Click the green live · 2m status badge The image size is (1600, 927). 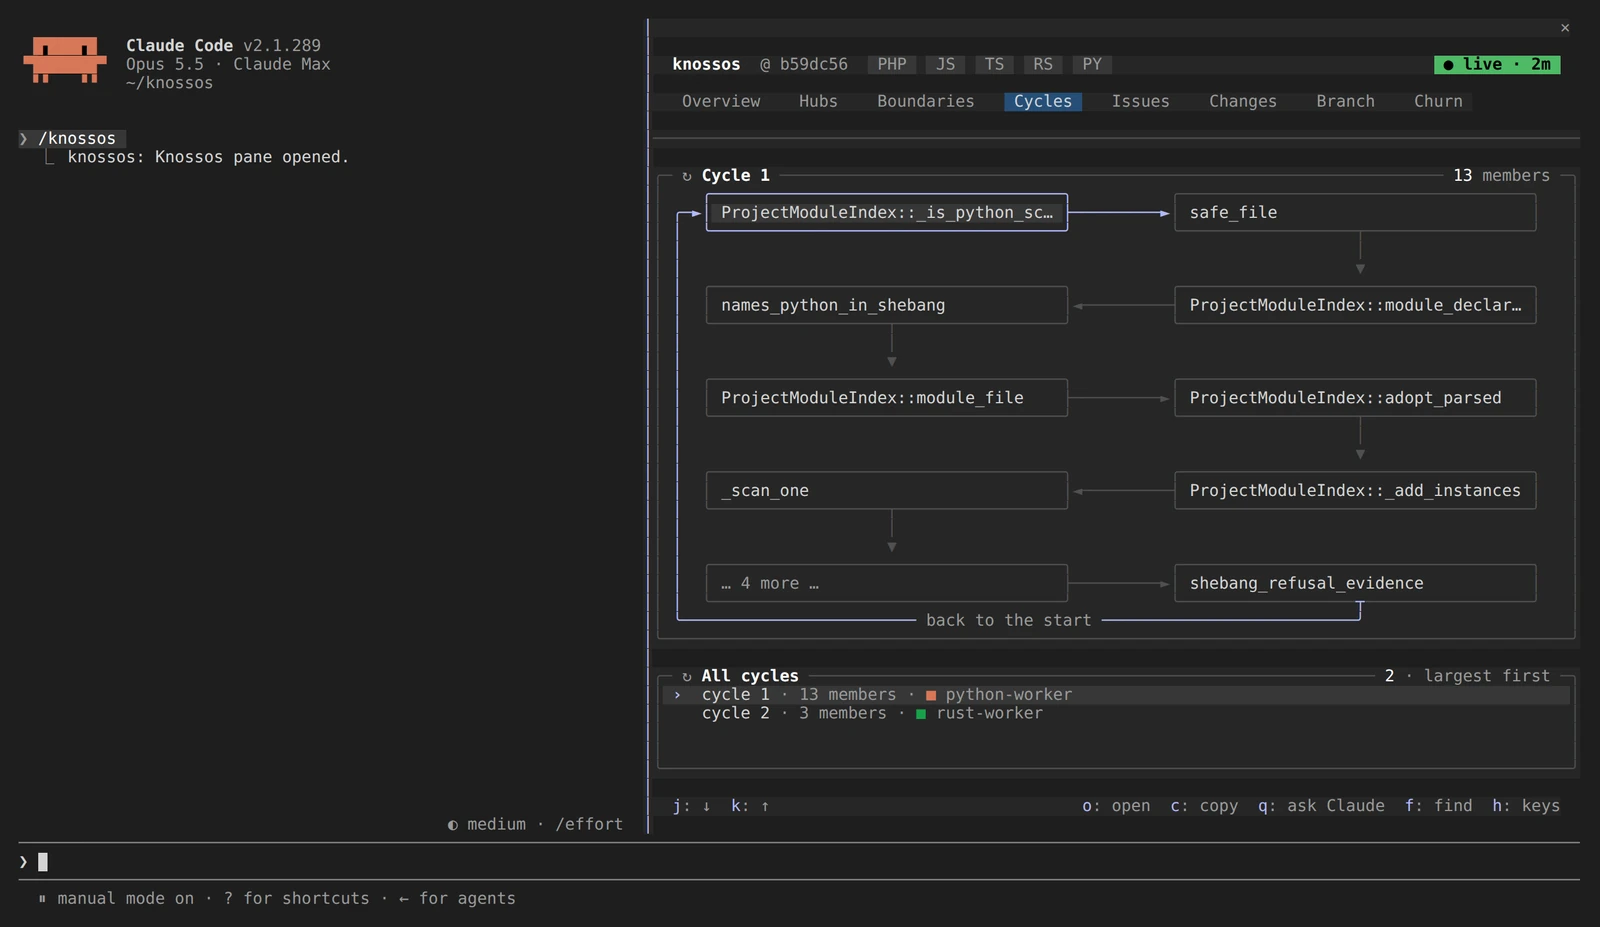pyautogui.click(x=1497, y=64)
